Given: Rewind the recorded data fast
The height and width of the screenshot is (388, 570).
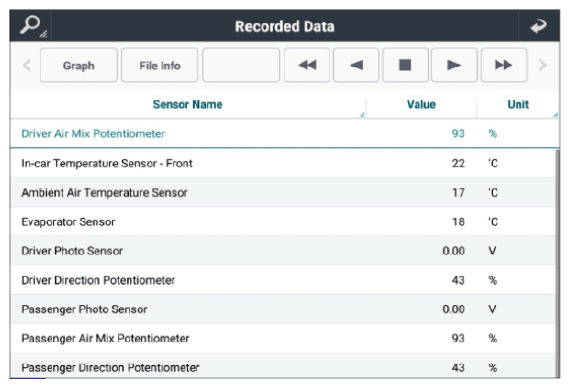Looking at the screenshot, I should (x=307, y=65).
